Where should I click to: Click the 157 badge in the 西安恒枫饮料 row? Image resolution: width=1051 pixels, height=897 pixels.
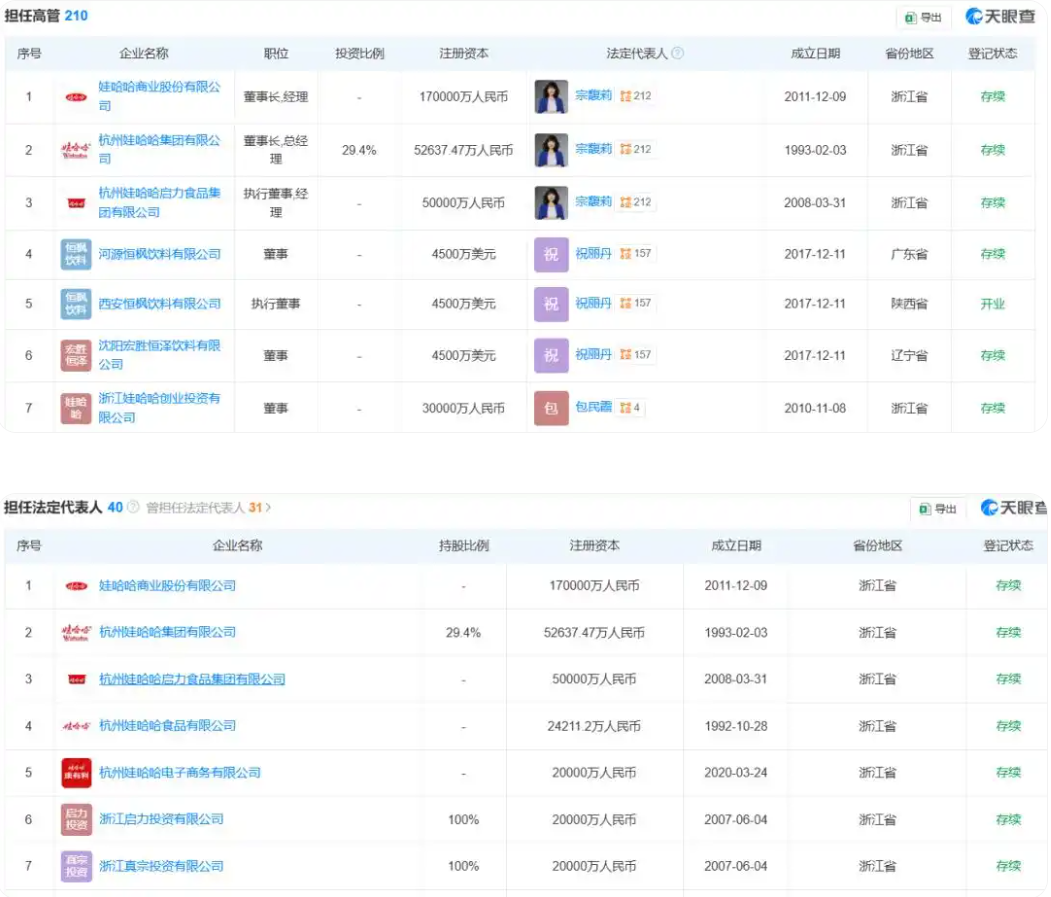click(635, 303)
